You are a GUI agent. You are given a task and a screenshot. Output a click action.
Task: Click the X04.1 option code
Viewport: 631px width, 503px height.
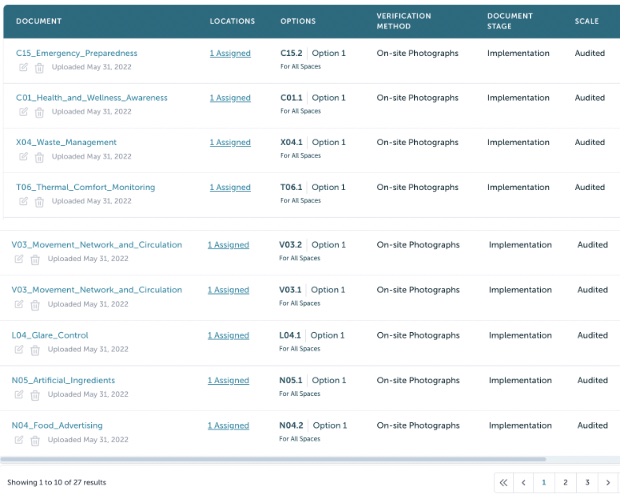pos(291,142)
